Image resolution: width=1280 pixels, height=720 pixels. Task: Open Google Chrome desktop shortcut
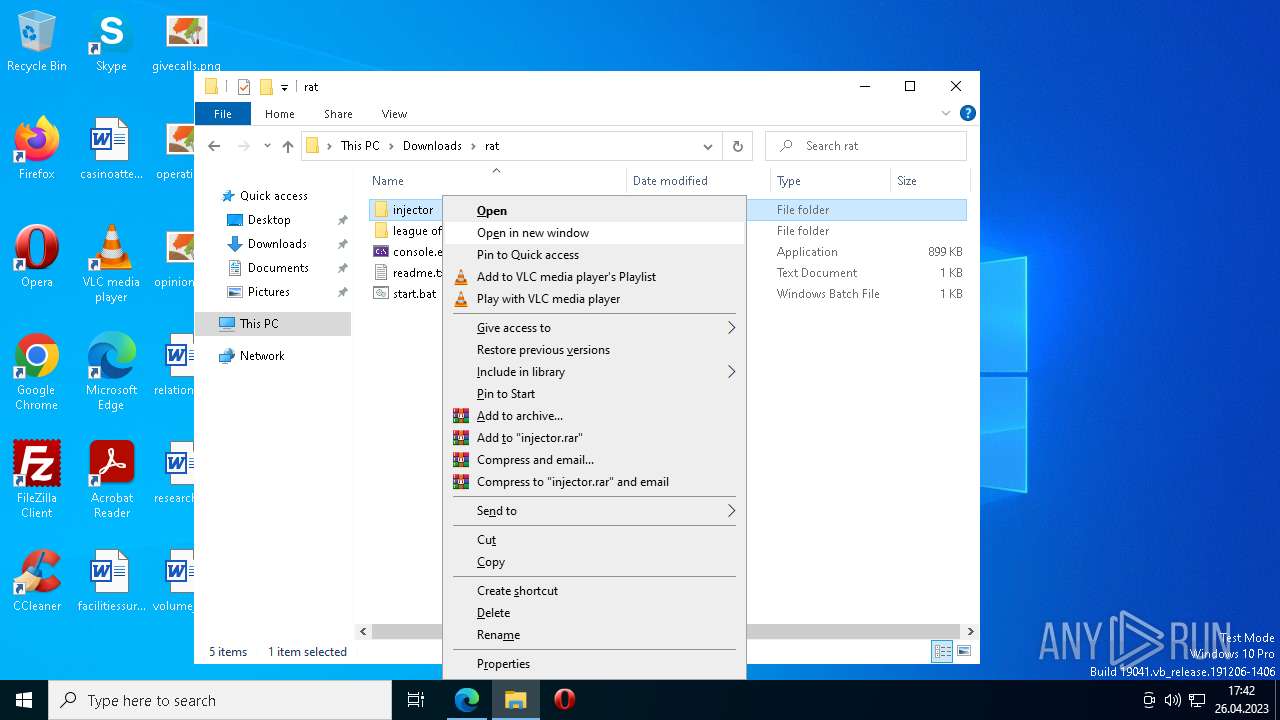(37, 372)
